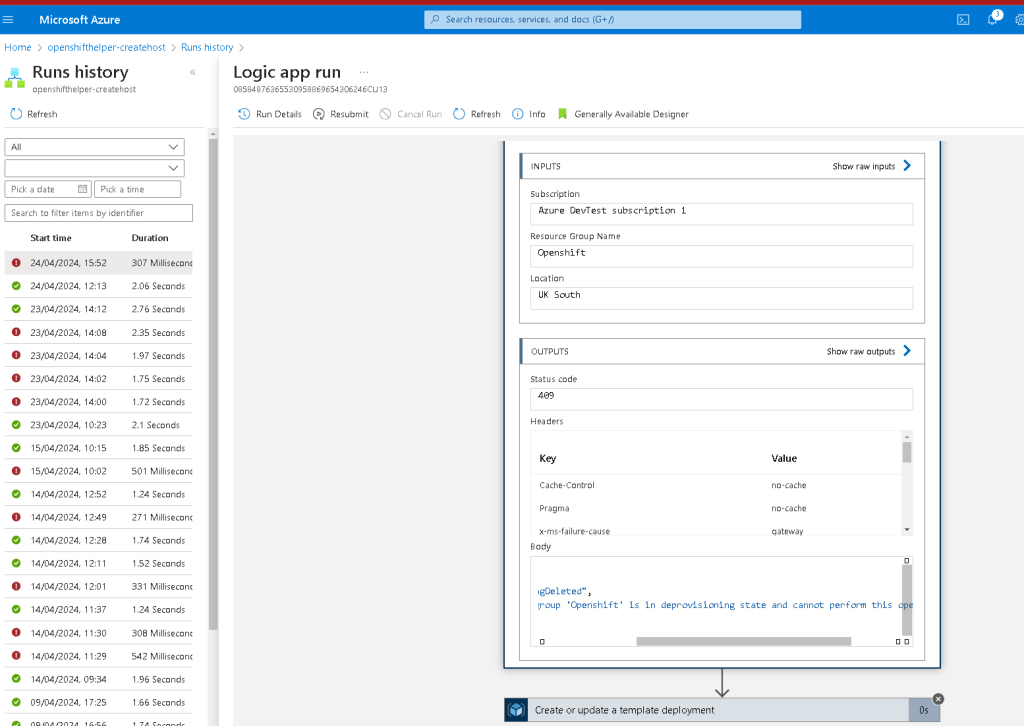Select run 14/04/2024, 12:01
Image resolution: width=1024 pixels, height=726 pixels.
tap(99, 586)
